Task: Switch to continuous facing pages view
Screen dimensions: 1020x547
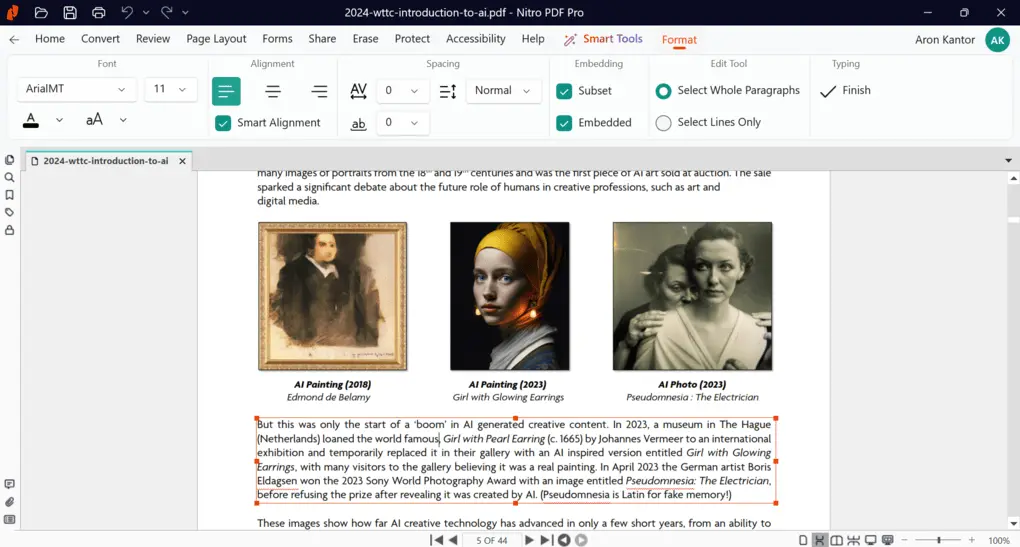Action: [x=853, y=540]
